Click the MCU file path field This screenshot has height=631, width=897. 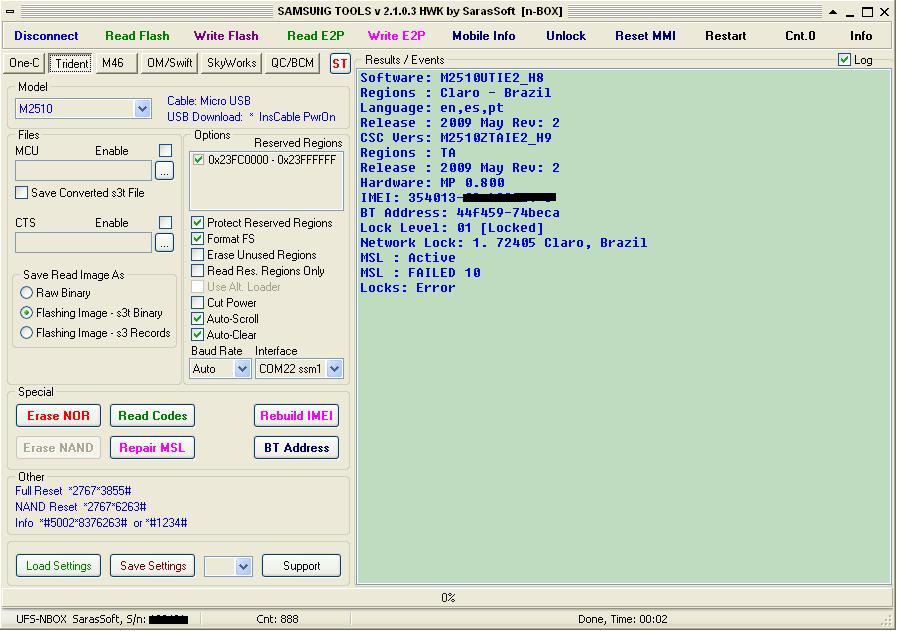coord(84,170)
